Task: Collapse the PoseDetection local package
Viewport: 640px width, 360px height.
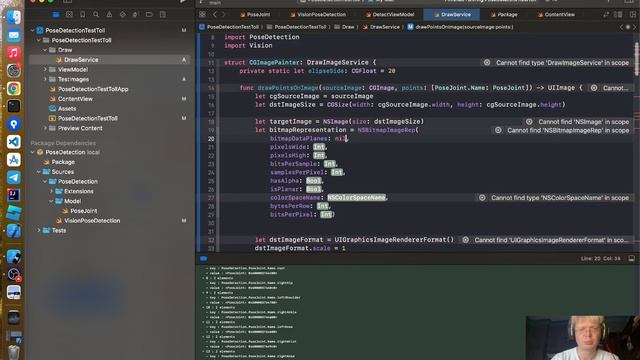Action: point(33,152)
